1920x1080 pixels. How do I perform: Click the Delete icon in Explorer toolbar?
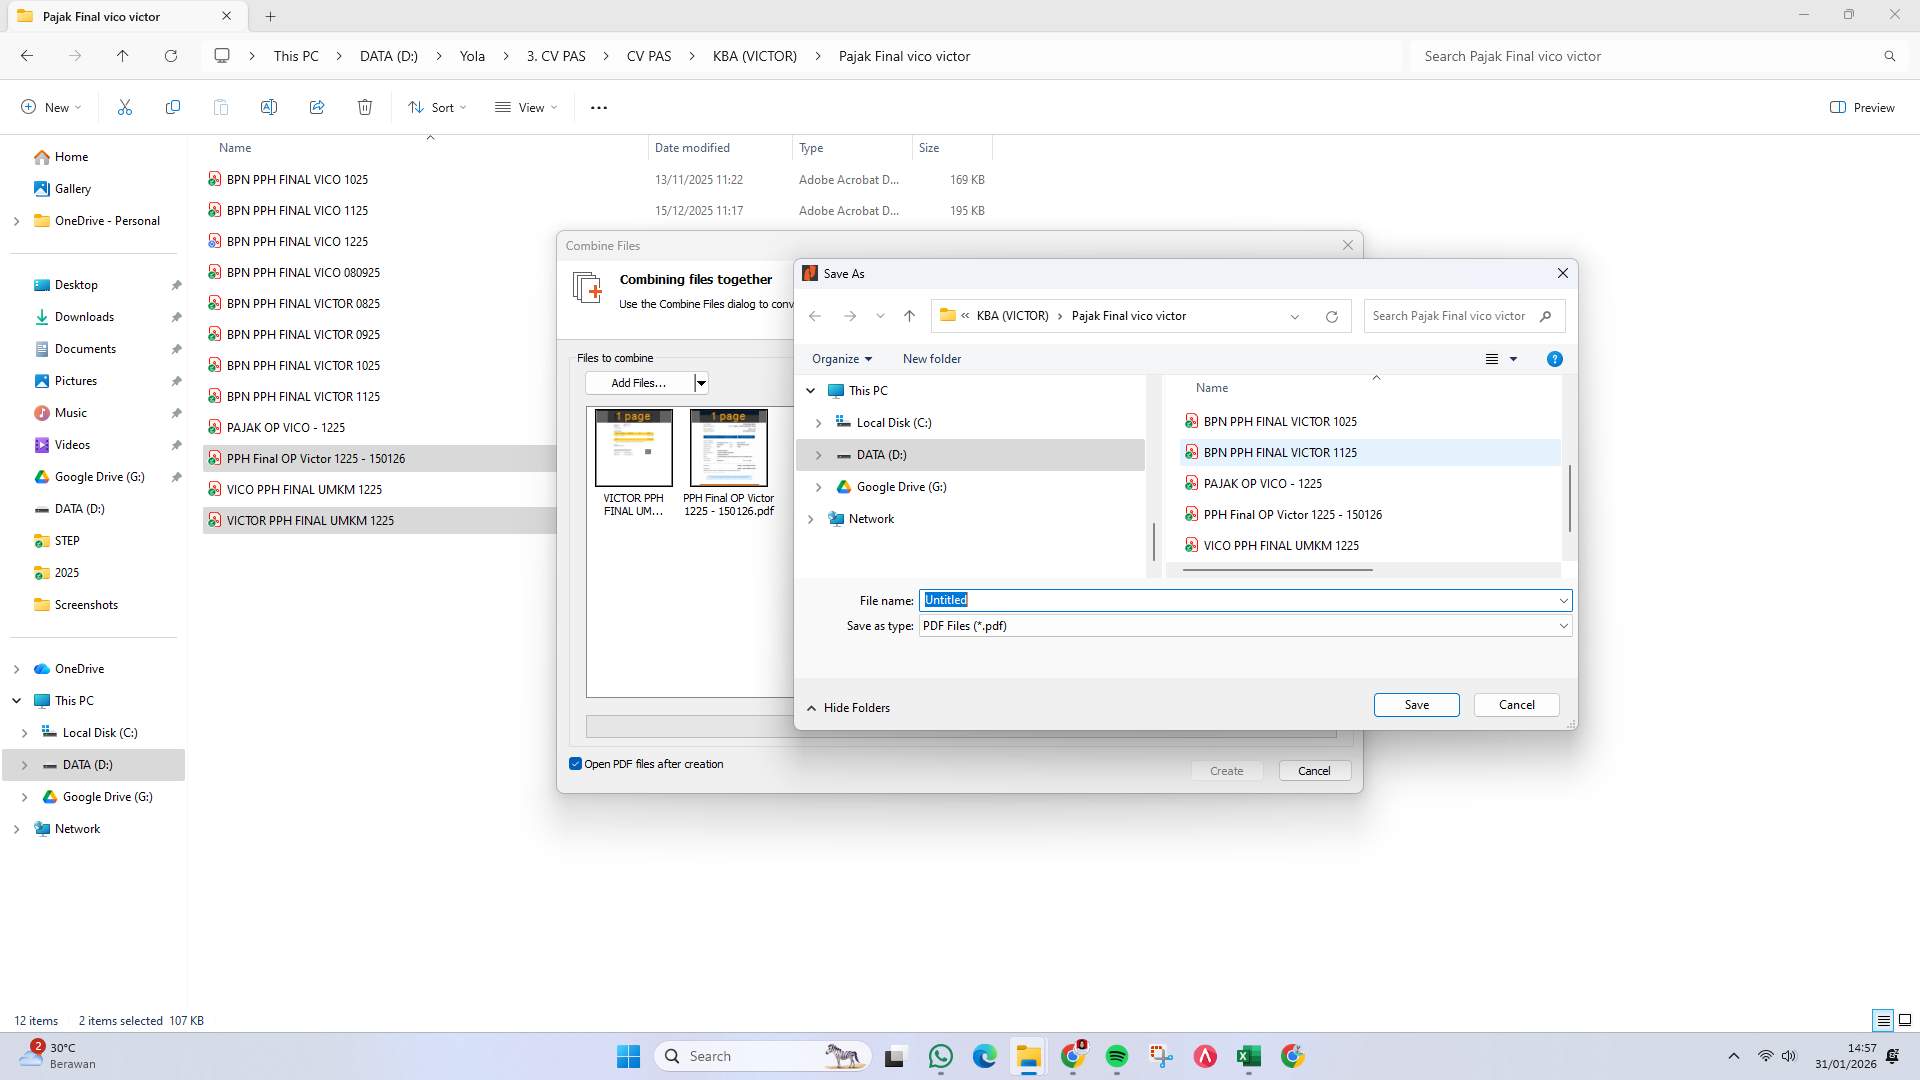point(365,107)
